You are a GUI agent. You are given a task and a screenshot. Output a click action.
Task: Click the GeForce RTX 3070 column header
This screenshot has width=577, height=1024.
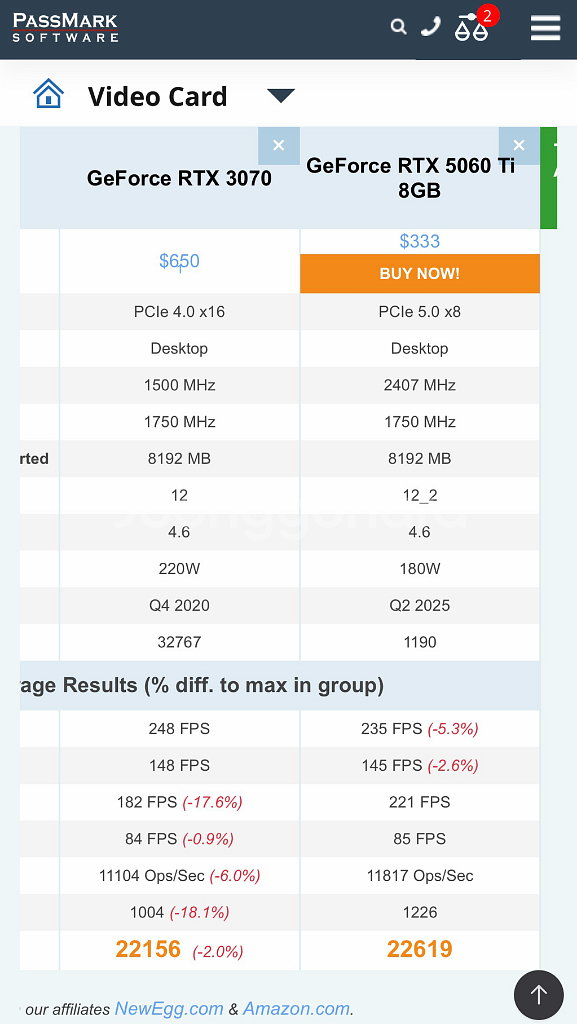click(178, 178)
